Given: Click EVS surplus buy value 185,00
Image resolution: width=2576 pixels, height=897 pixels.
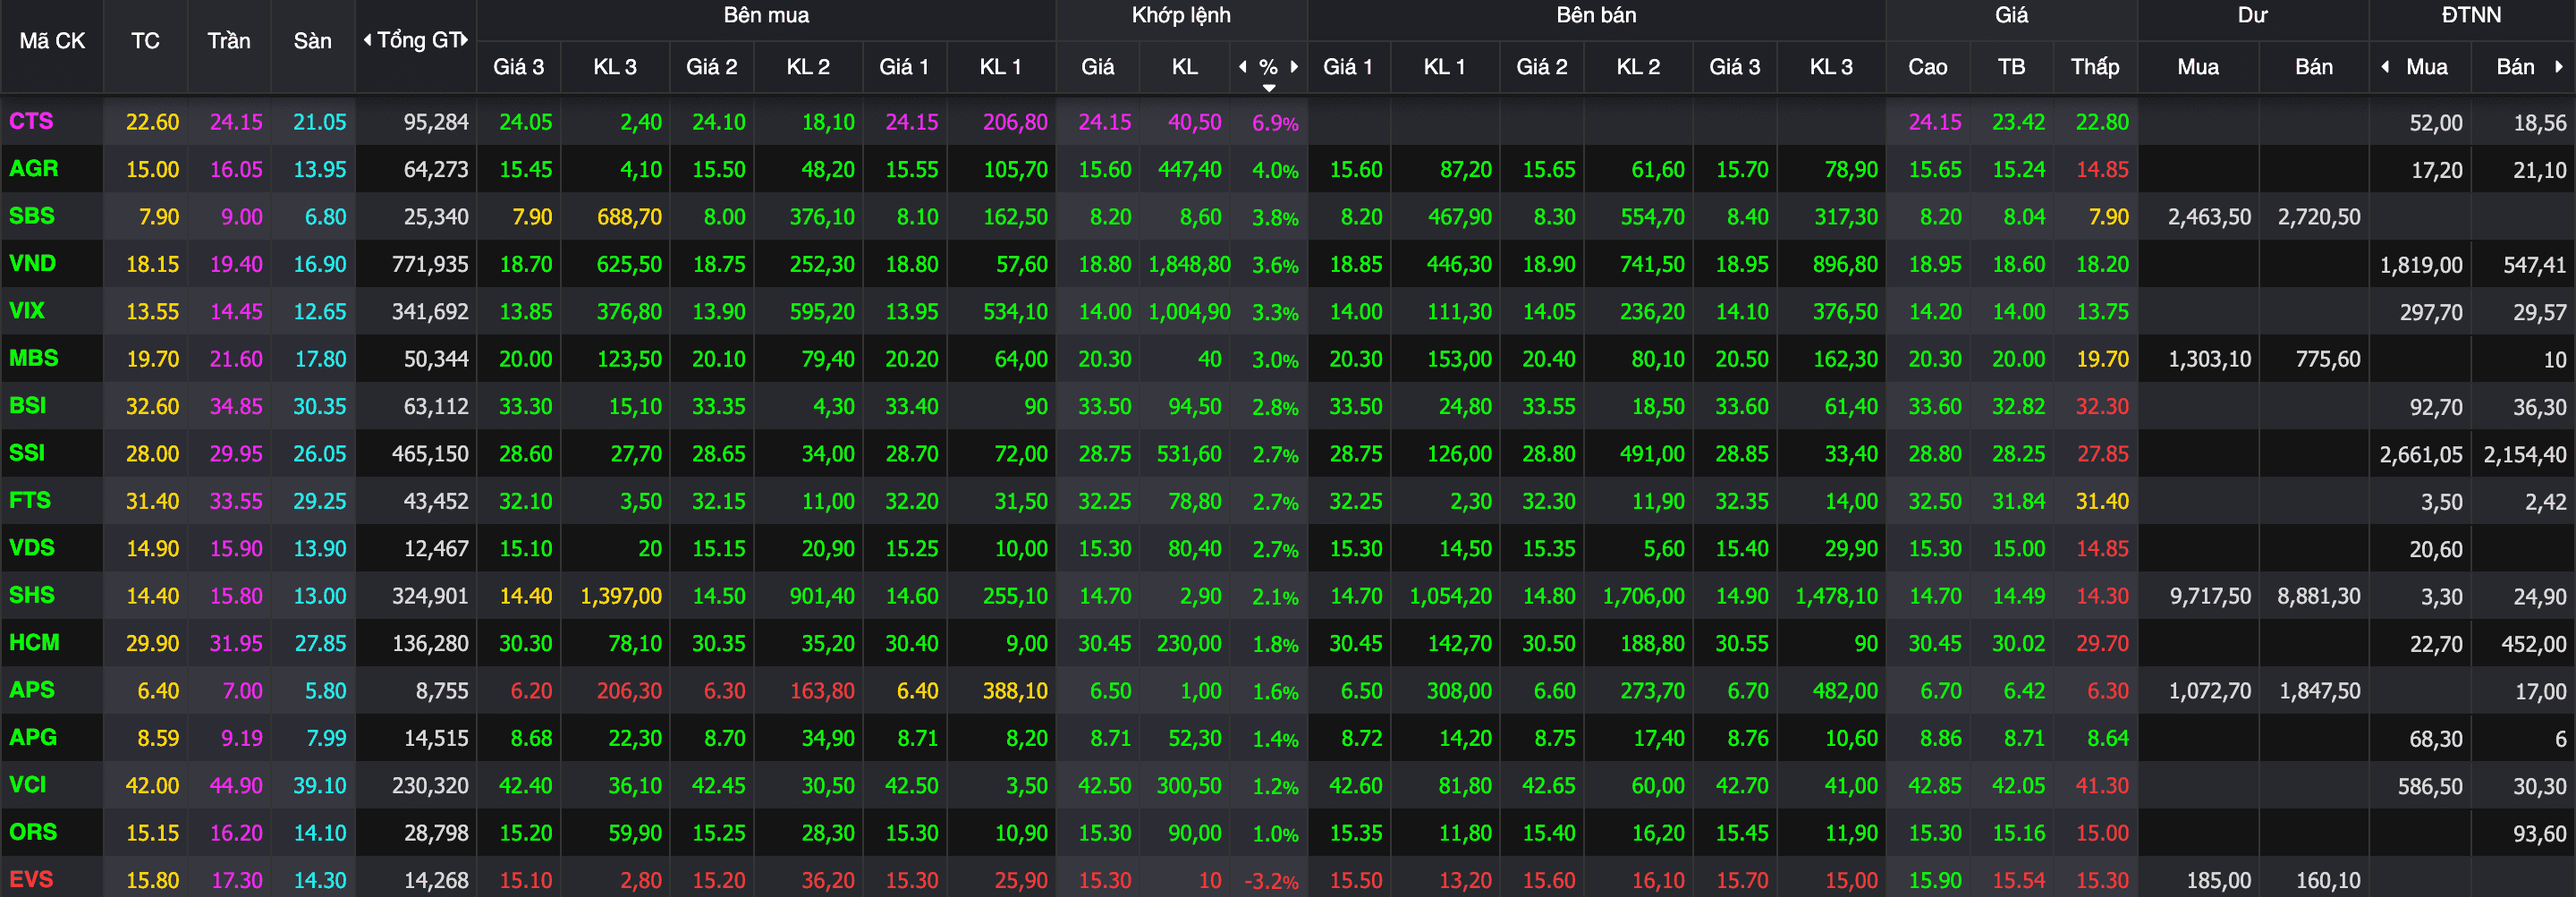Looking at the screenshot, I should coord(2218,881).
